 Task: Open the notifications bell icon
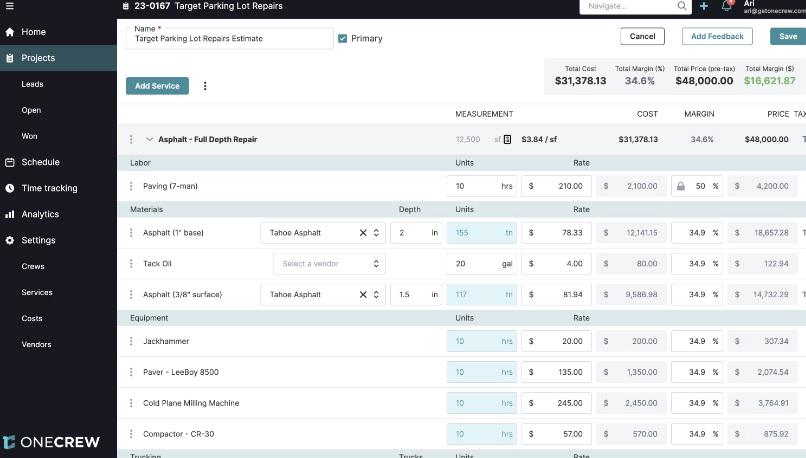click(x=727, y=6)
